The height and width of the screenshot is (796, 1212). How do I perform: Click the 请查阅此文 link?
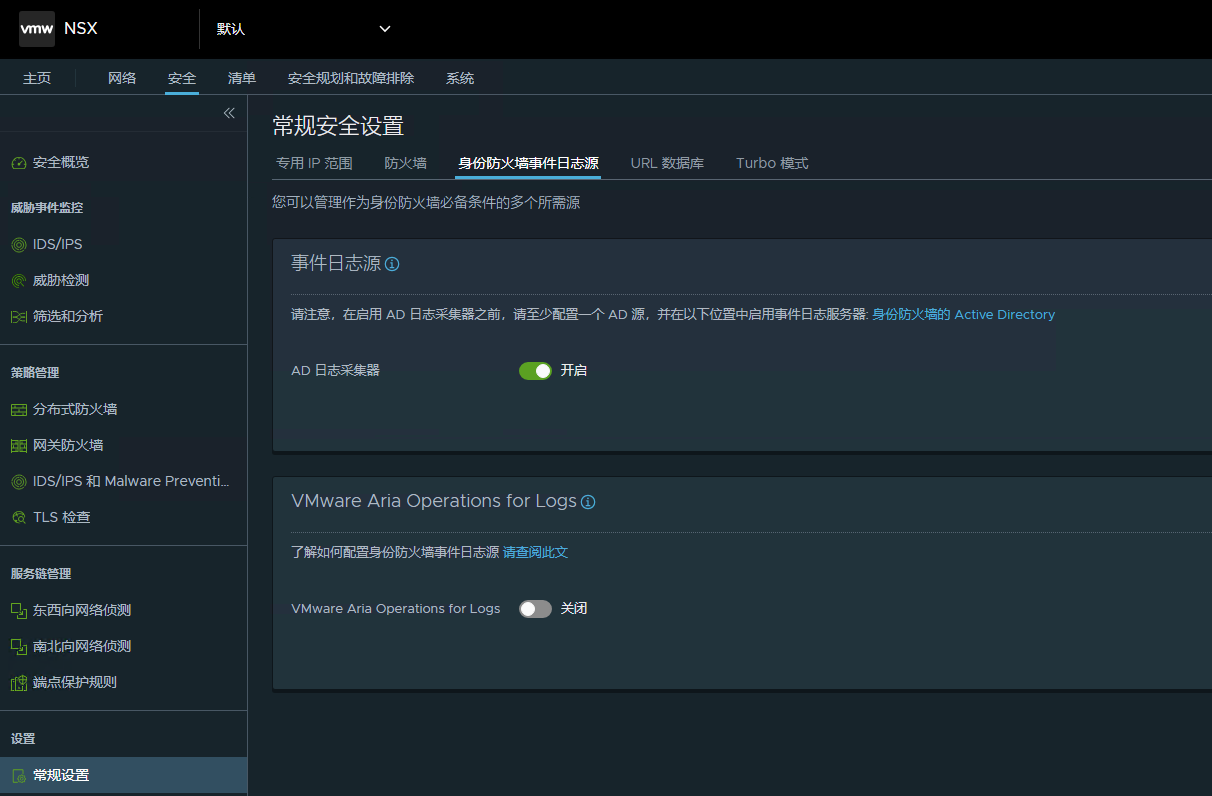tap(535, 552)
